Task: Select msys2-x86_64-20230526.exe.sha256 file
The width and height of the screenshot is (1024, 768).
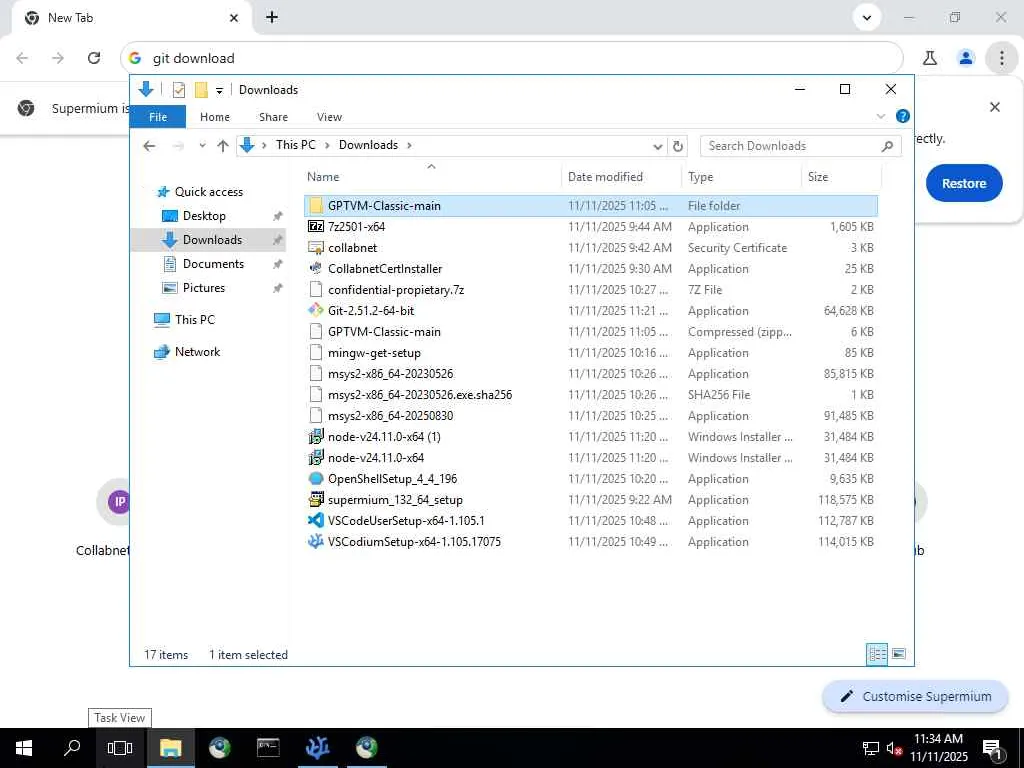Action: [x=591, y=394]
